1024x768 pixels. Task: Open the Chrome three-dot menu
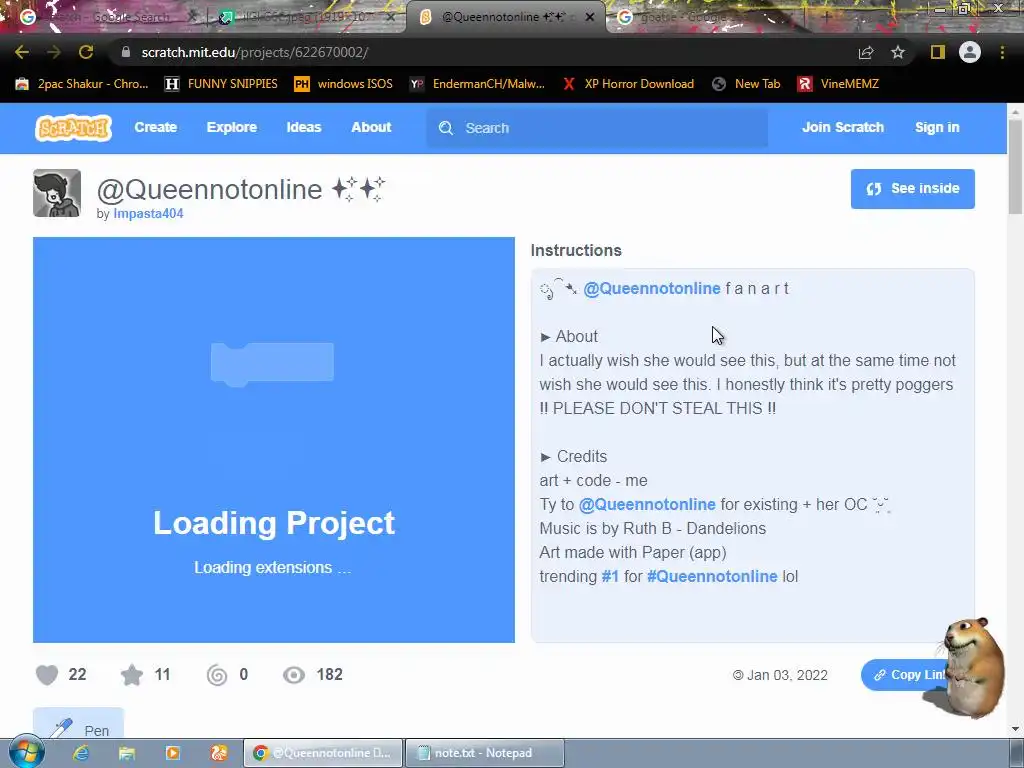point(1002,52)
